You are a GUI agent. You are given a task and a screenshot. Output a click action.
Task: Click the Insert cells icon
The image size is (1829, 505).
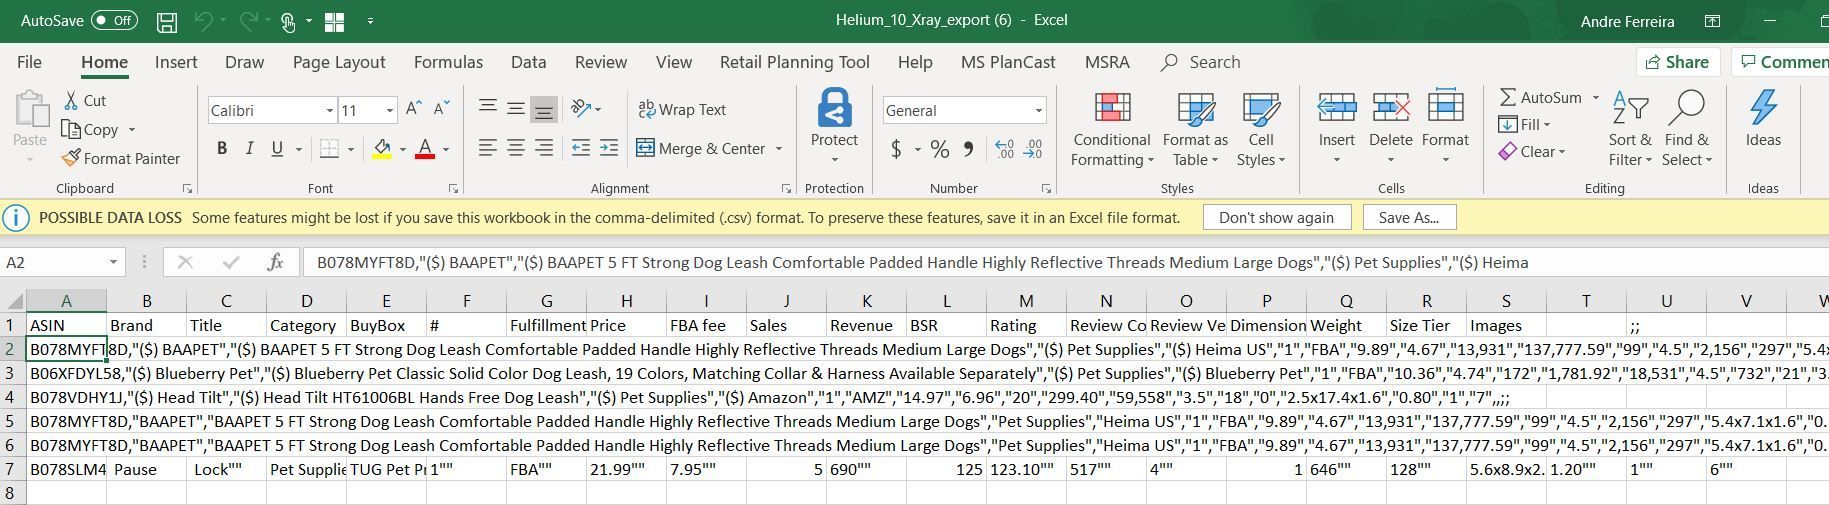pyautogui.click(x=1336, y=107)
